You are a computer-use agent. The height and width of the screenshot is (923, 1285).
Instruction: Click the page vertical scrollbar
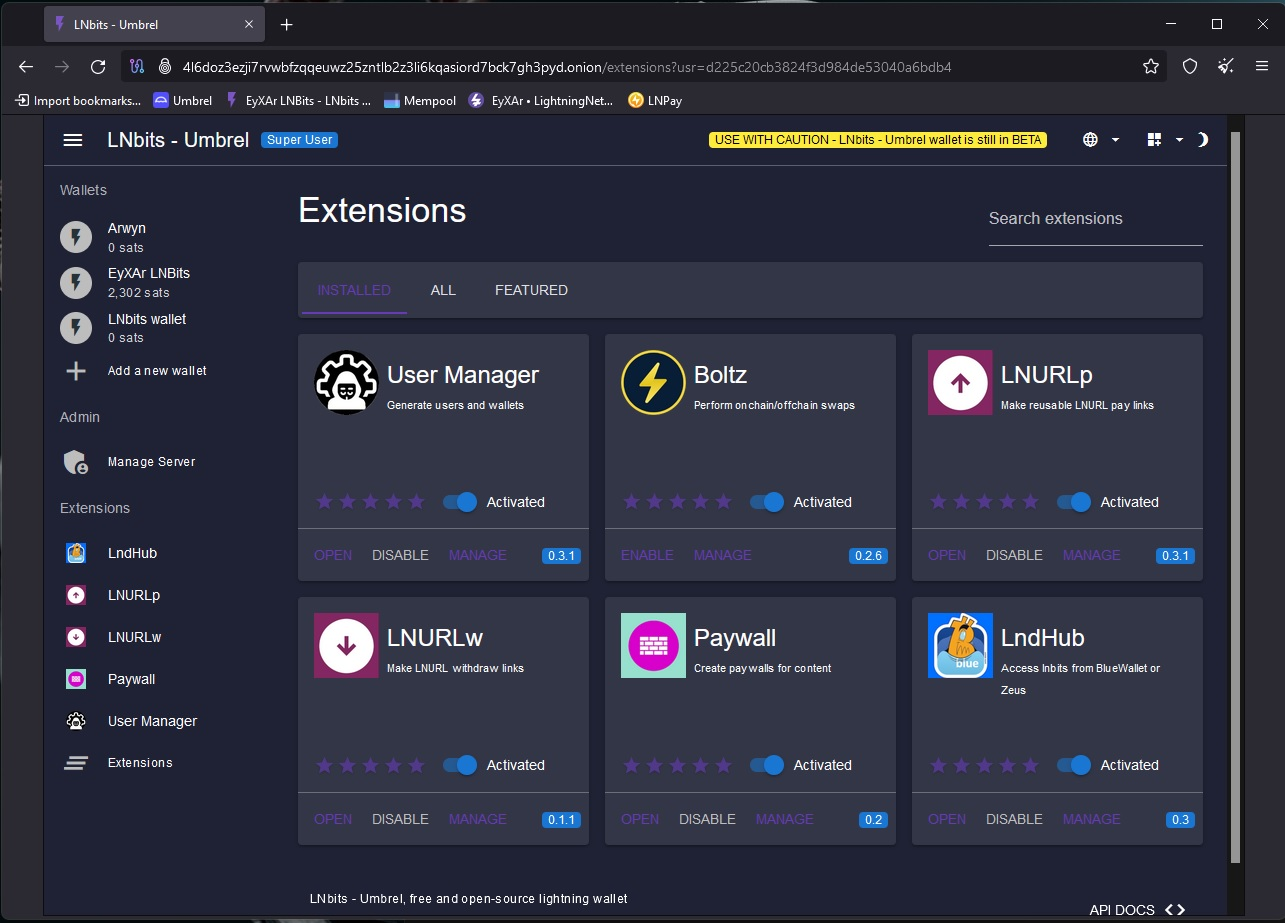click(x=1235, y=497)
